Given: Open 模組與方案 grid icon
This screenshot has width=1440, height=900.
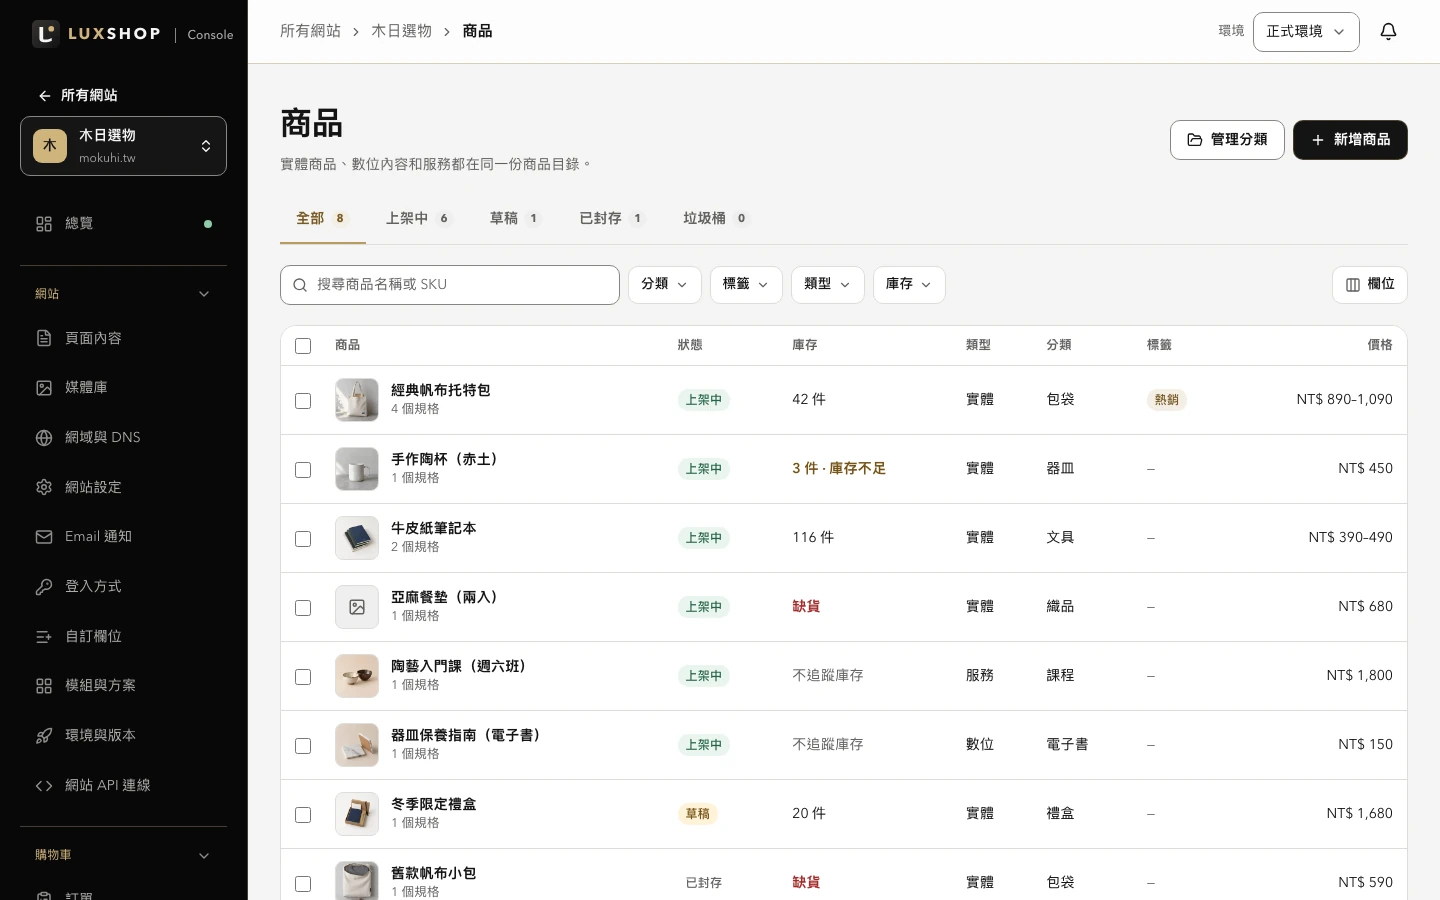Looking at the screenshot, I should coord(44,686).
